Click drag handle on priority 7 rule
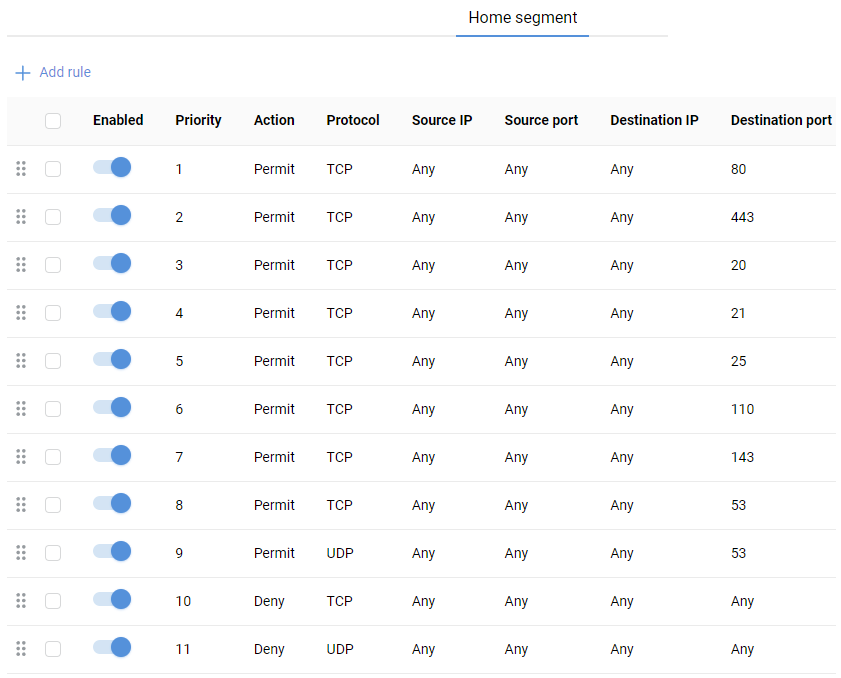This screenshot has height=678, width=841. click(21, 457)
